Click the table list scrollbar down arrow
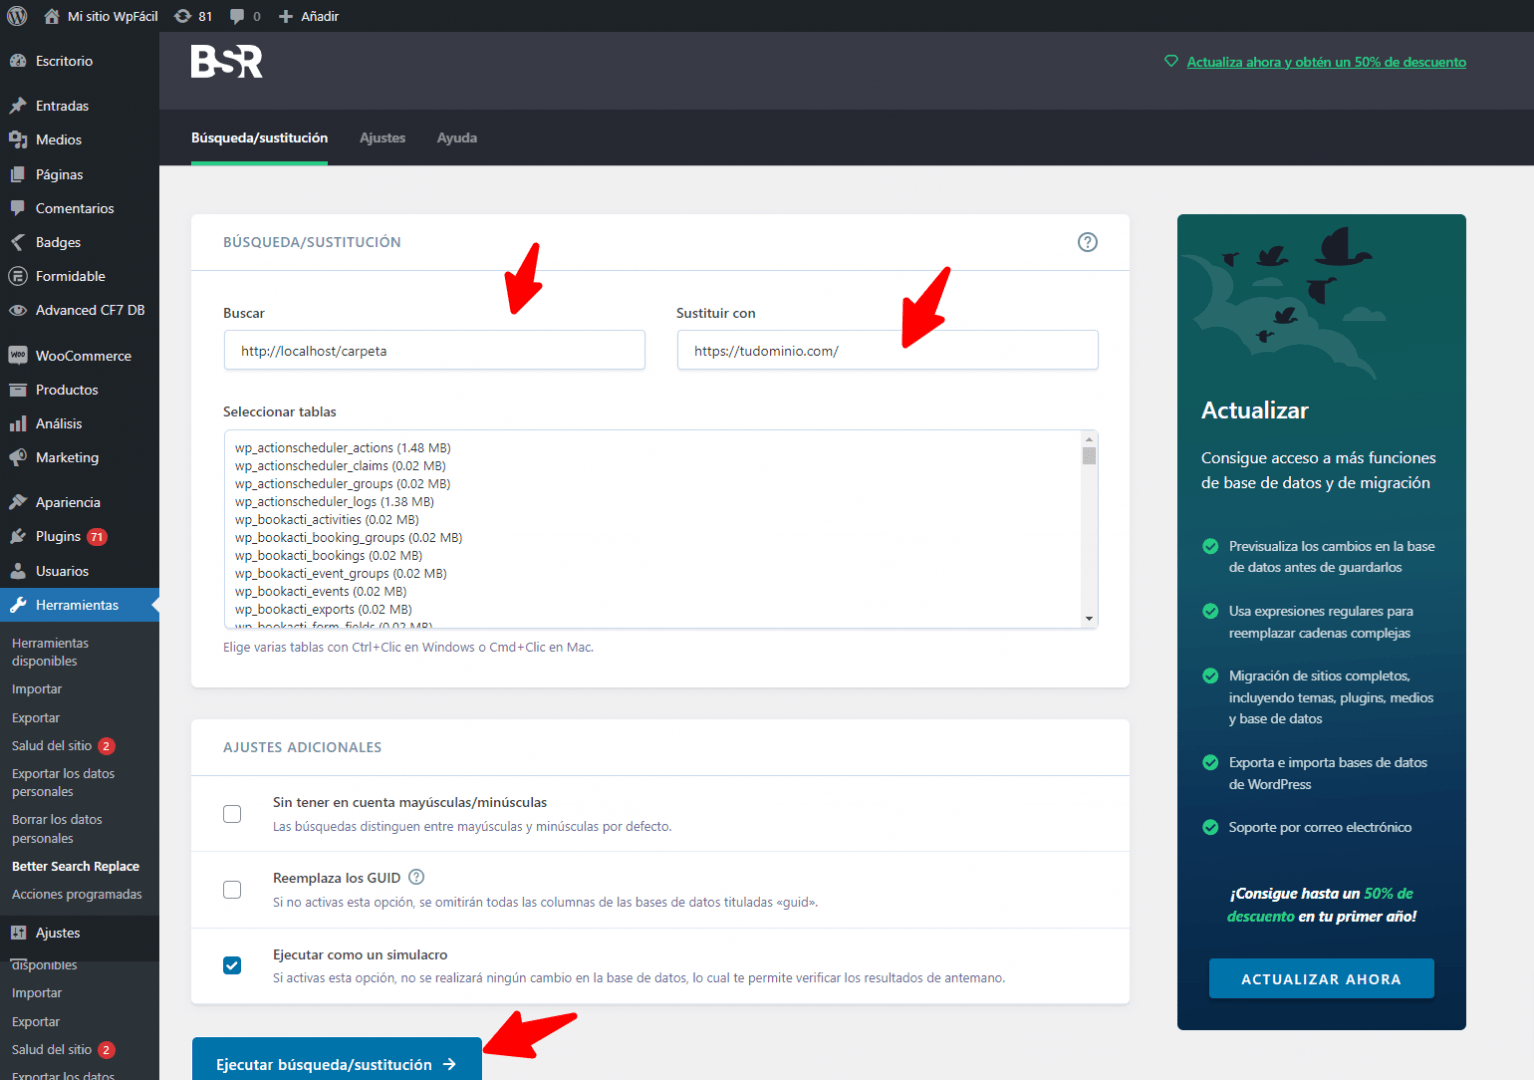This screenshot has height=1080, width=1534. coord(1089,619)
